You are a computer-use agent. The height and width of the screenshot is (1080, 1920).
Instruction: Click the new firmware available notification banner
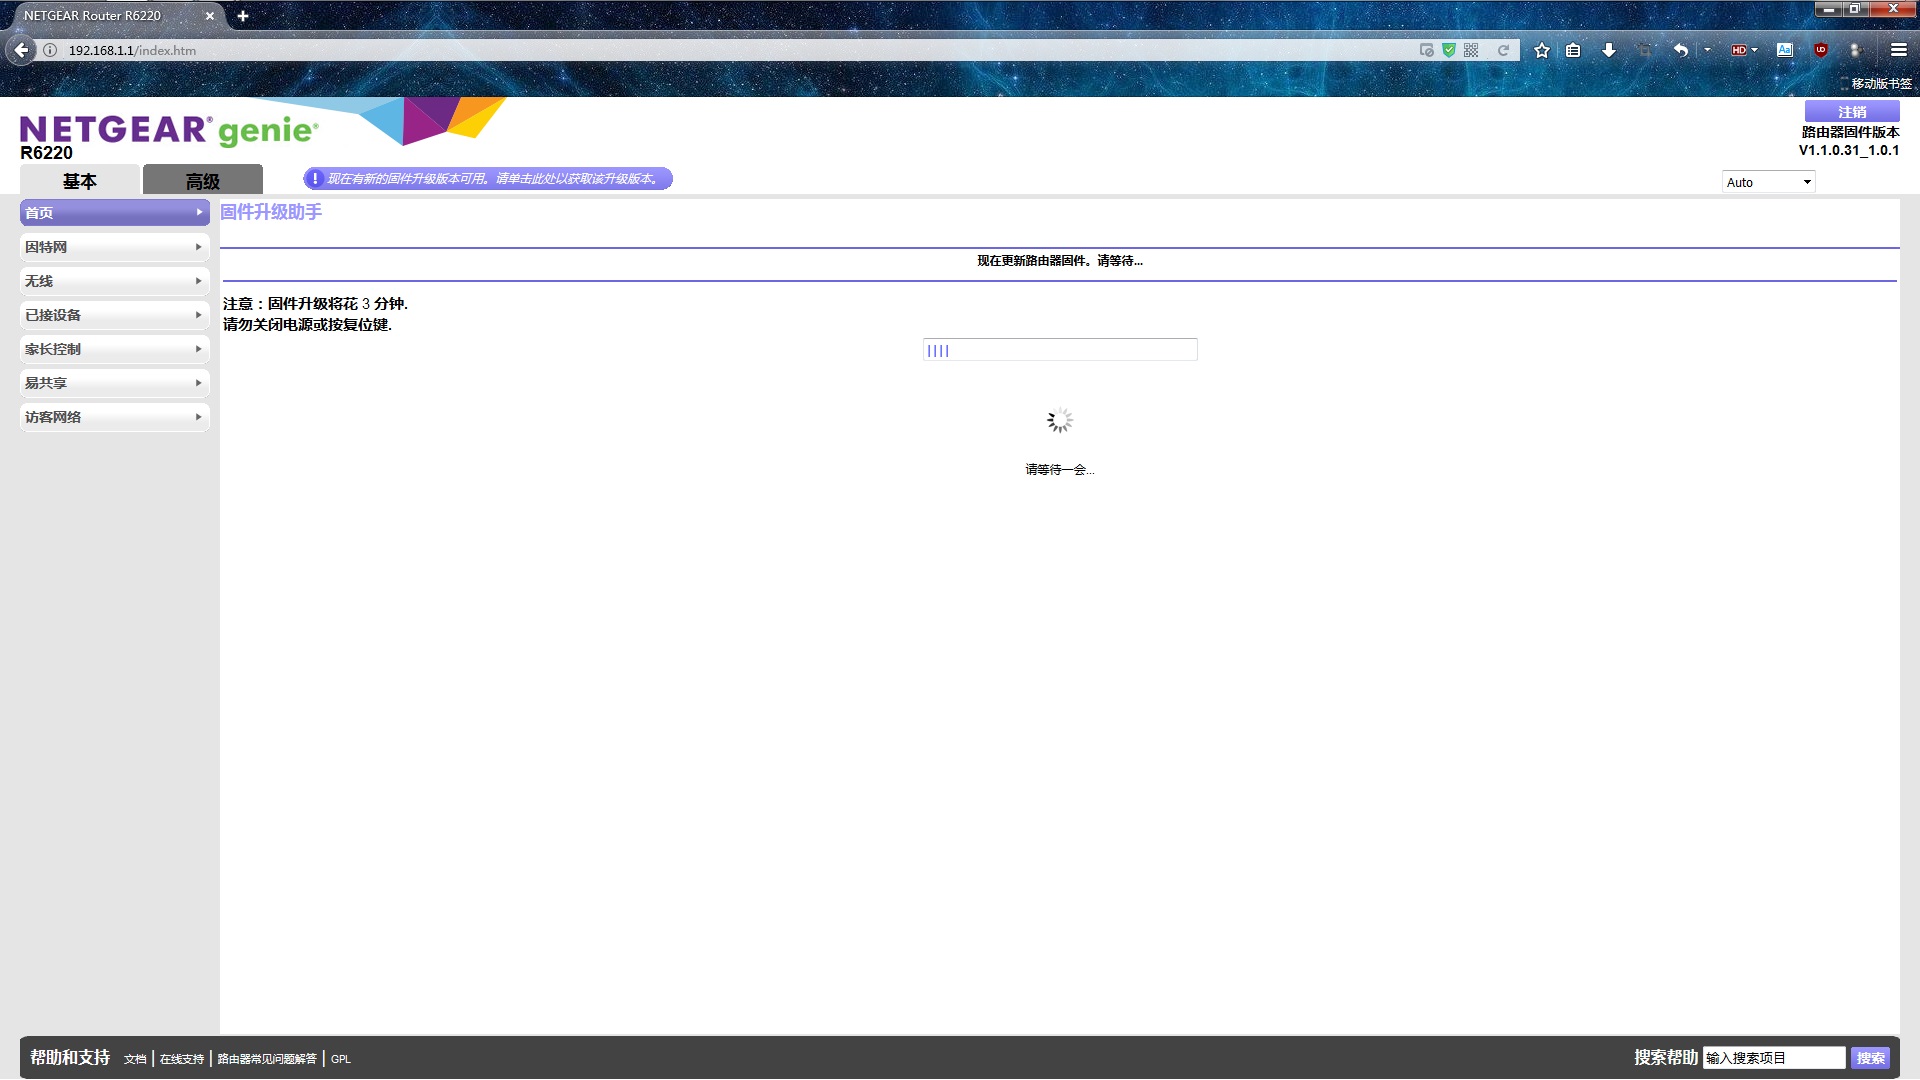pyautogui.click(x=488, y=179)
